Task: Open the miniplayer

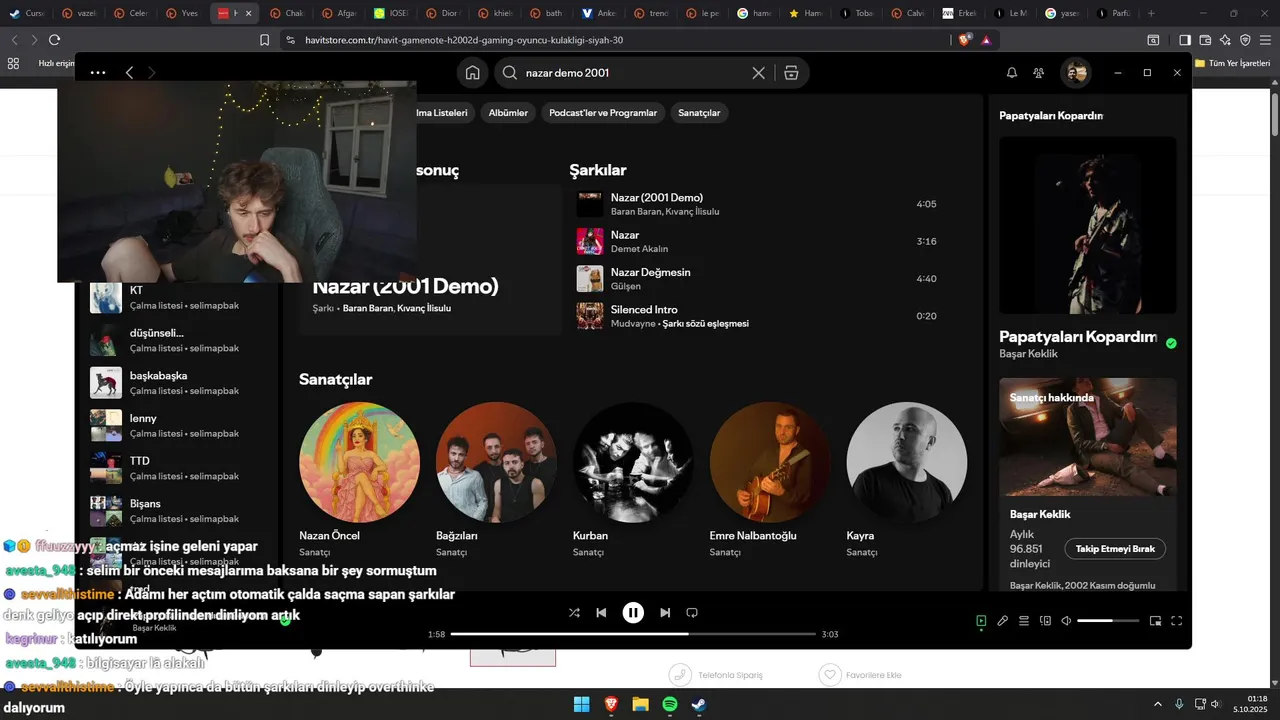Action: coord(1155,621)
